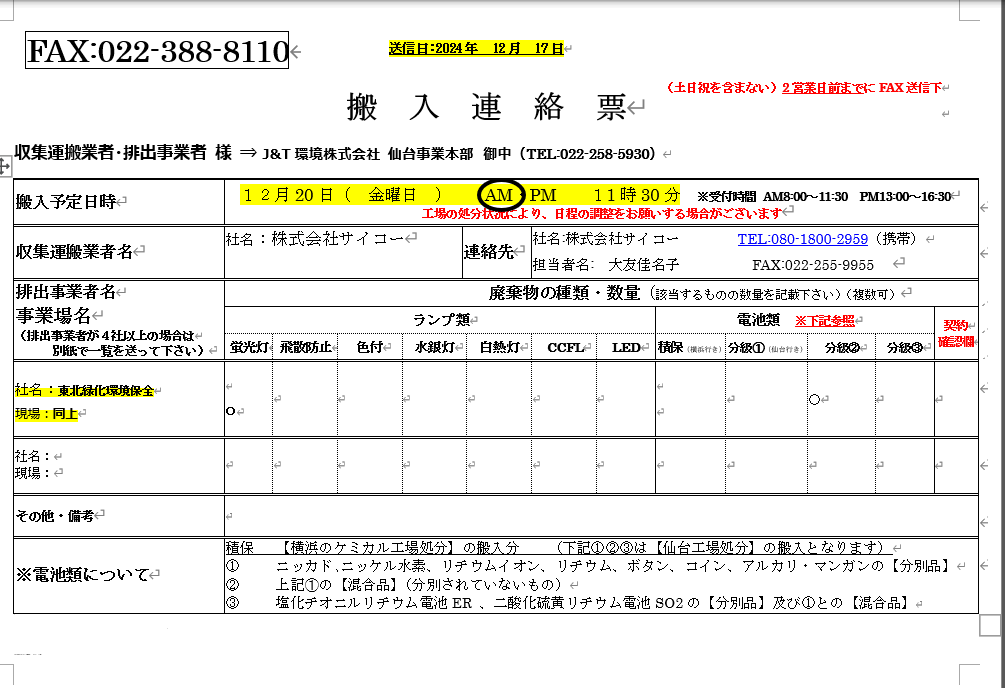Click the FAX:022-388-8110 text box
Image resolution: width=1005 pixels, height=688 pixels.
coord(157,52)
